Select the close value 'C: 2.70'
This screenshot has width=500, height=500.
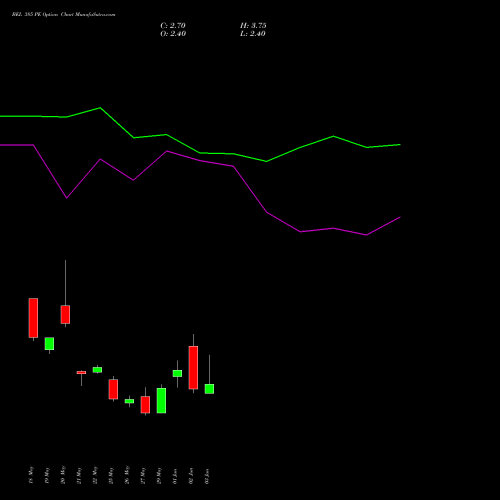[173, 26]
